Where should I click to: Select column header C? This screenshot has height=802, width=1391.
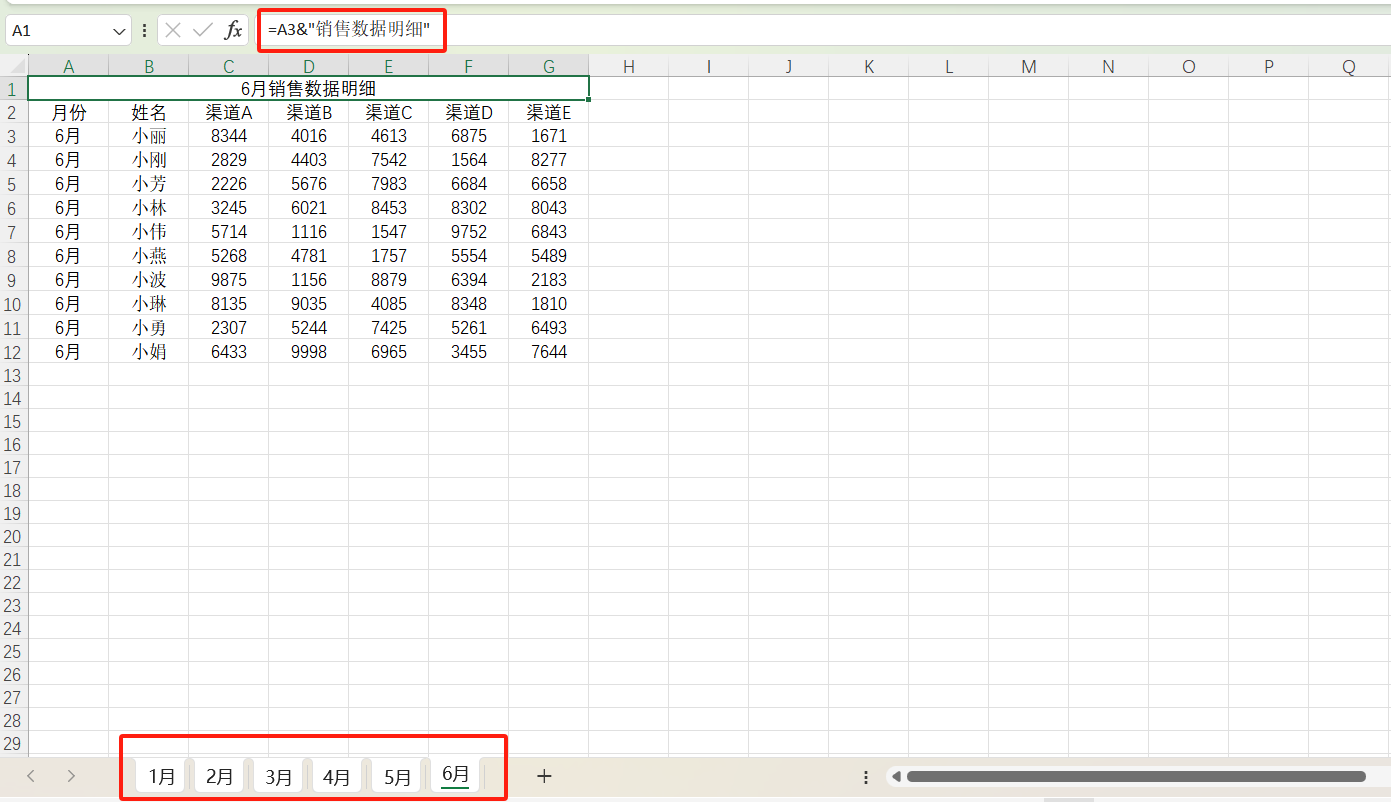[x=229, y=67]
